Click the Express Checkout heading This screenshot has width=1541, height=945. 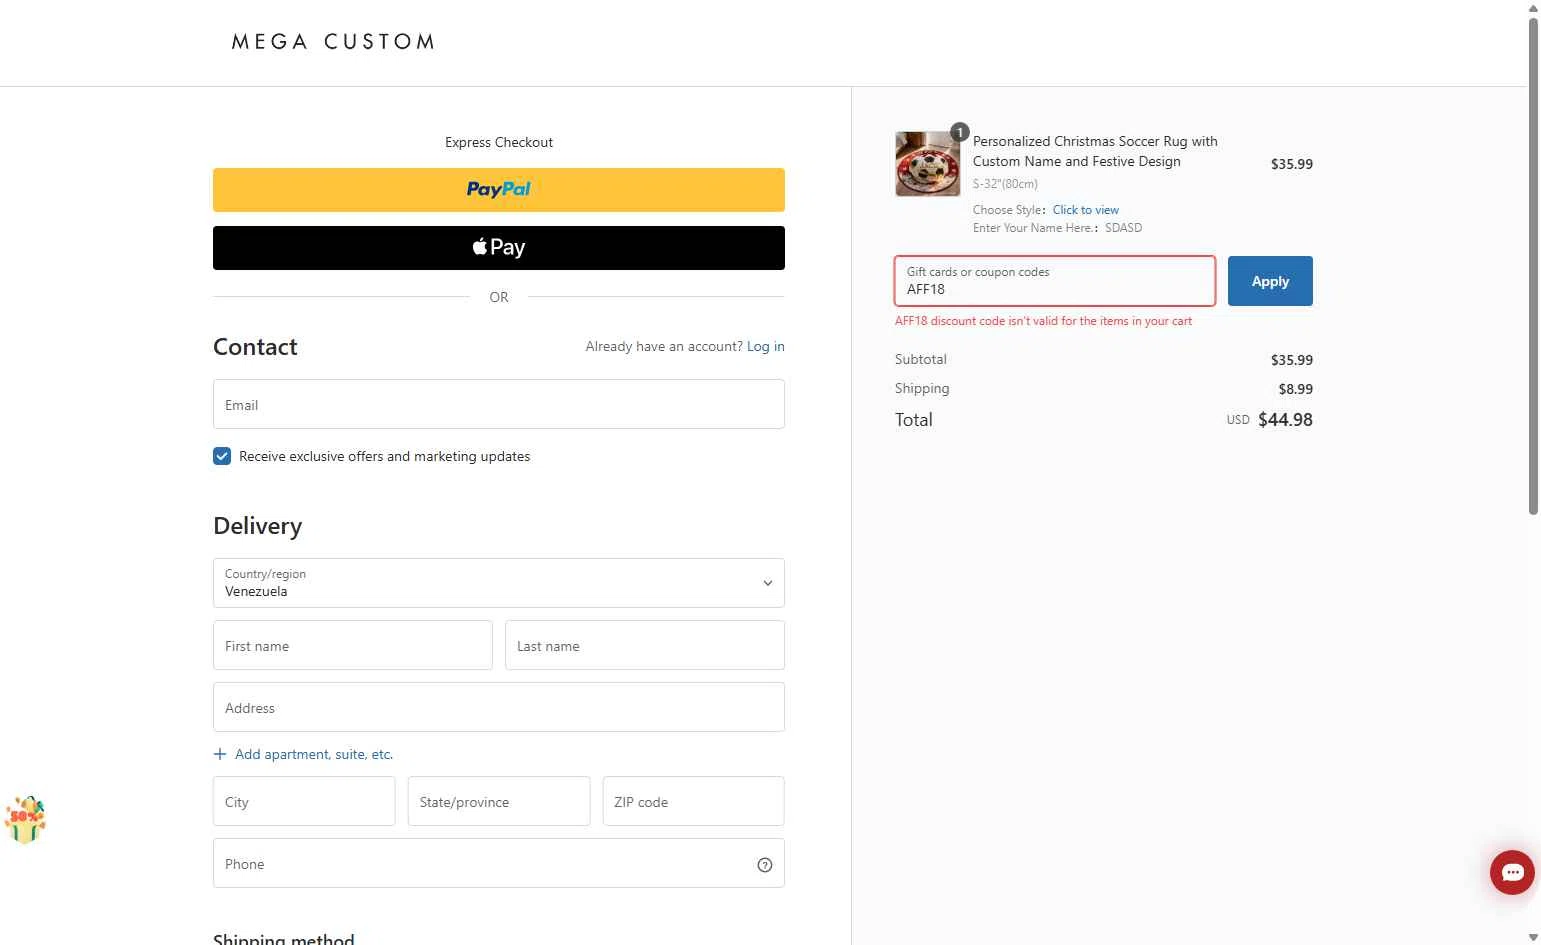click(x=499, y=142)
